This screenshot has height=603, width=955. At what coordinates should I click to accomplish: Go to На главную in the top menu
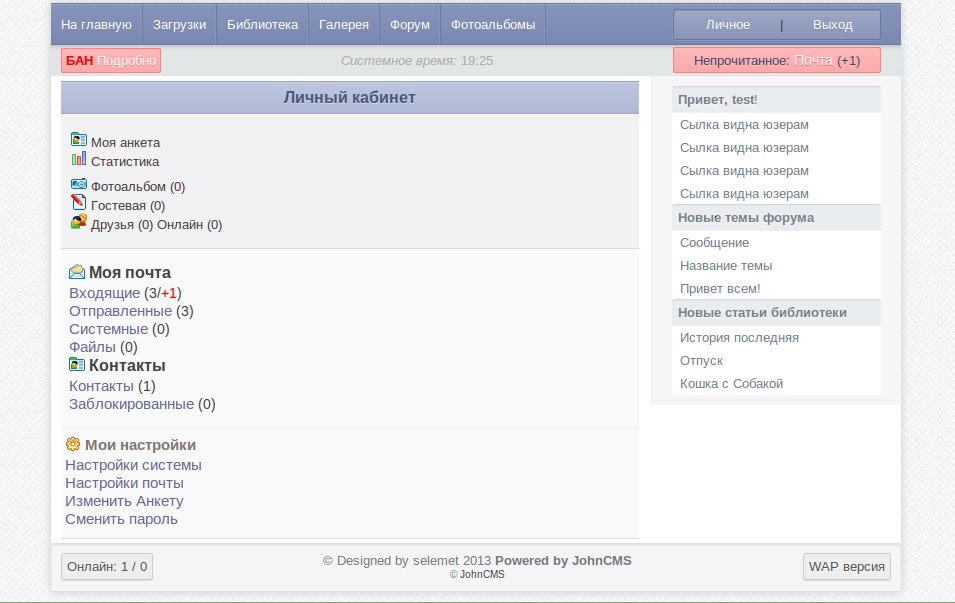(x=96, y=25)
